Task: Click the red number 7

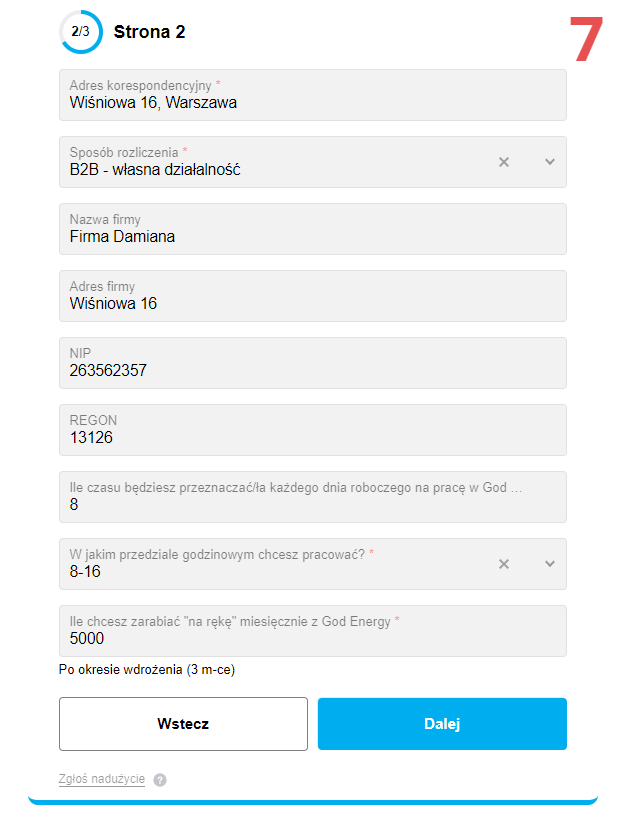Action: pyautogui.click(x=586, y=42)
